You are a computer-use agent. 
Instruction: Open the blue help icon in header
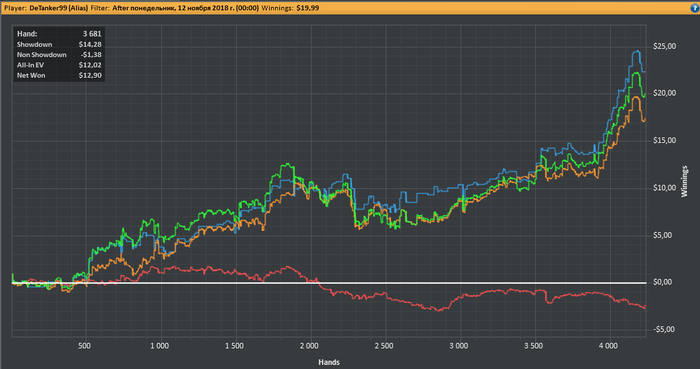(695, 8)
